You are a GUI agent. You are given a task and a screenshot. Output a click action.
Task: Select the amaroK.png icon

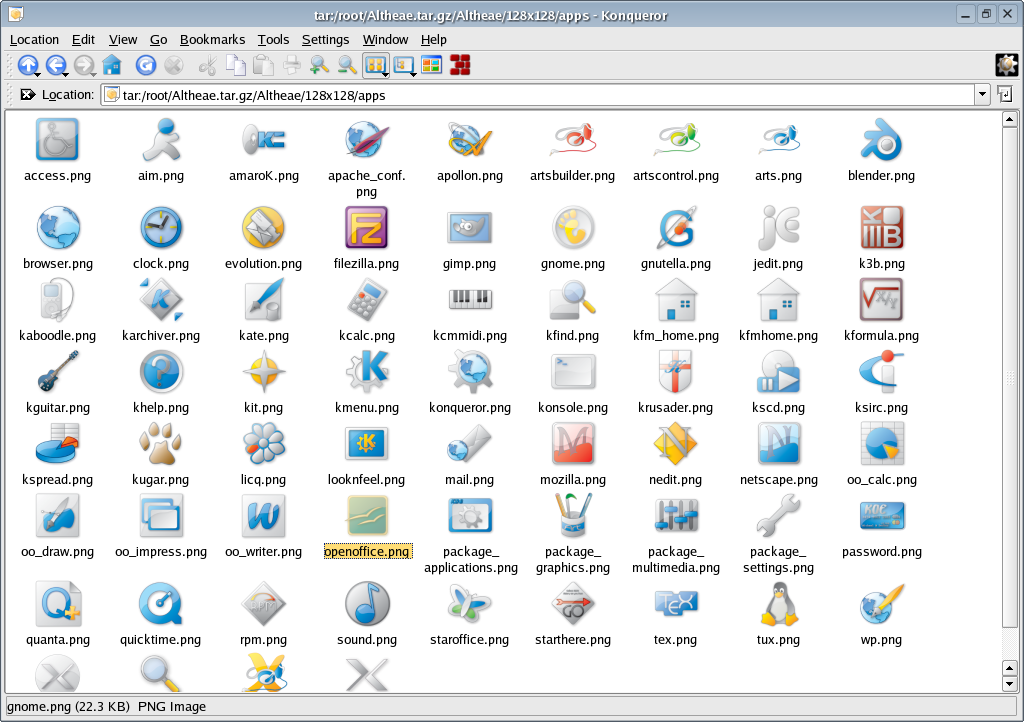click(264, 139)
